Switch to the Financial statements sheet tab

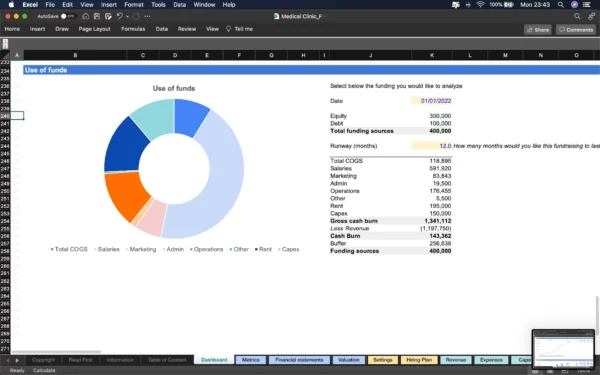299,360
